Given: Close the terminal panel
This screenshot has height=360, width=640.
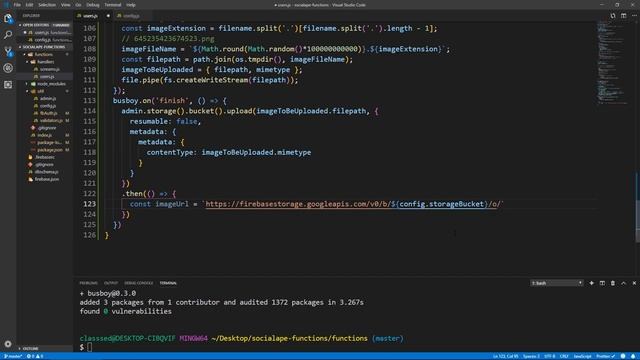Looking at the screenshot, I should 634,283.
